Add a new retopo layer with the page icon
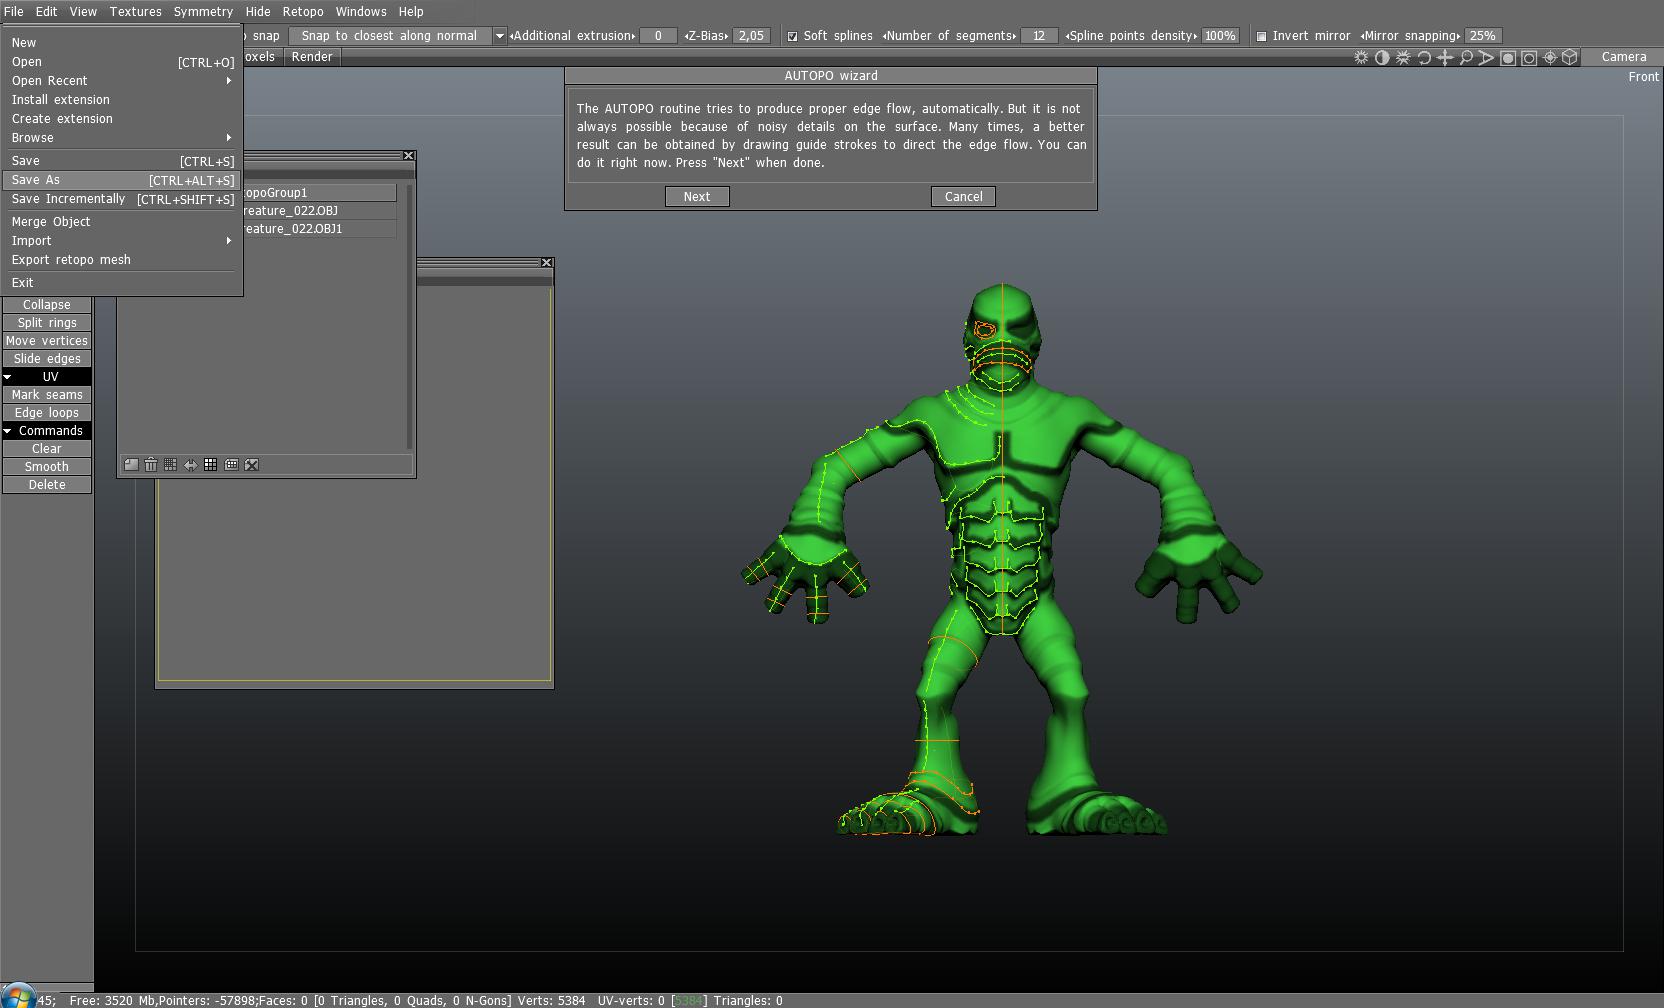The height and width of the screenshot is (1008, 1664). [x=131, y=465]
